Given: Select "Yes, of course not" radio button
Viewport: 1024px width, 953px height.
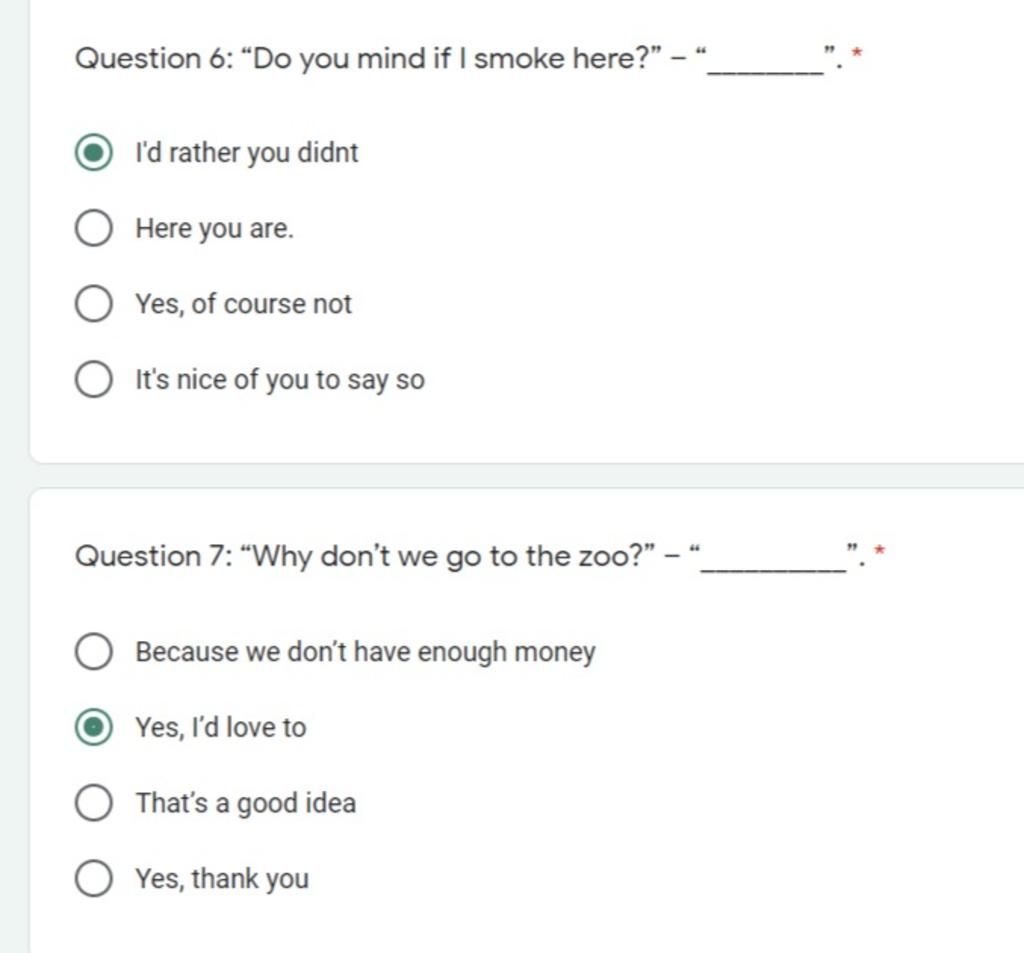Looking at the screenshot, I should [x=93, y=304].
